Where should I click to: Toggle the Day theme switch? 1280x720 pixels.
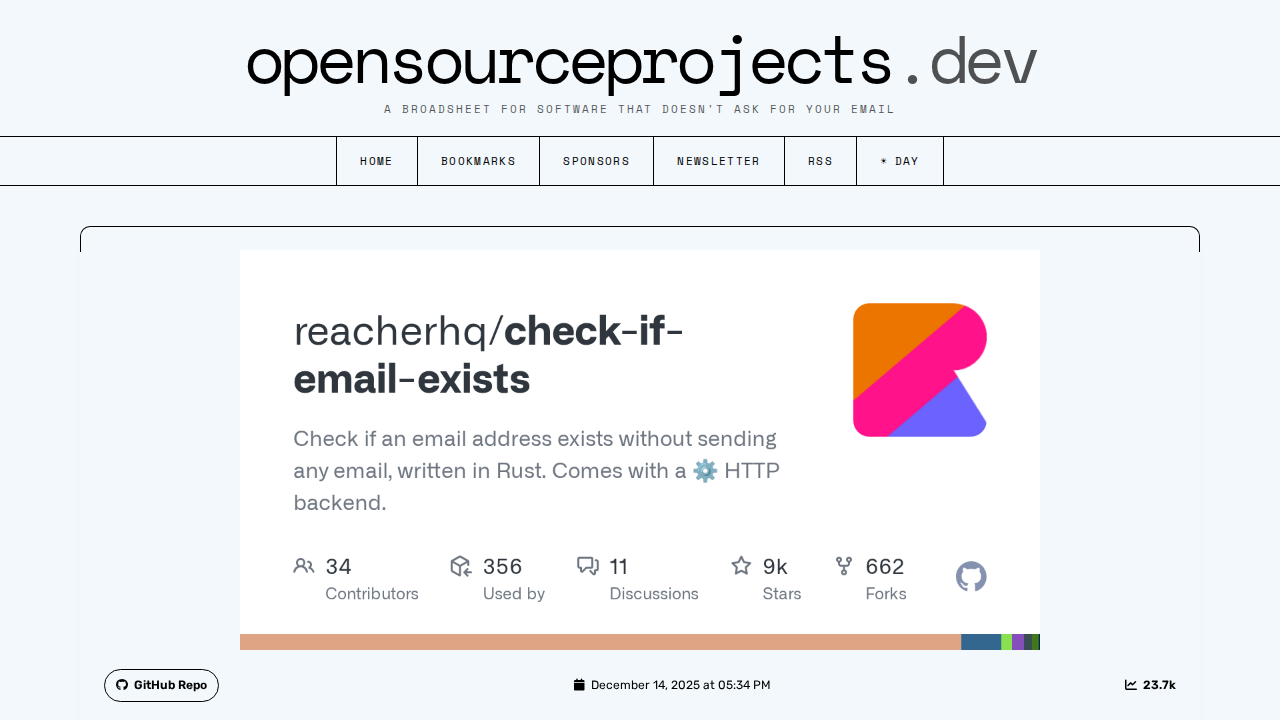coord(900,161)
